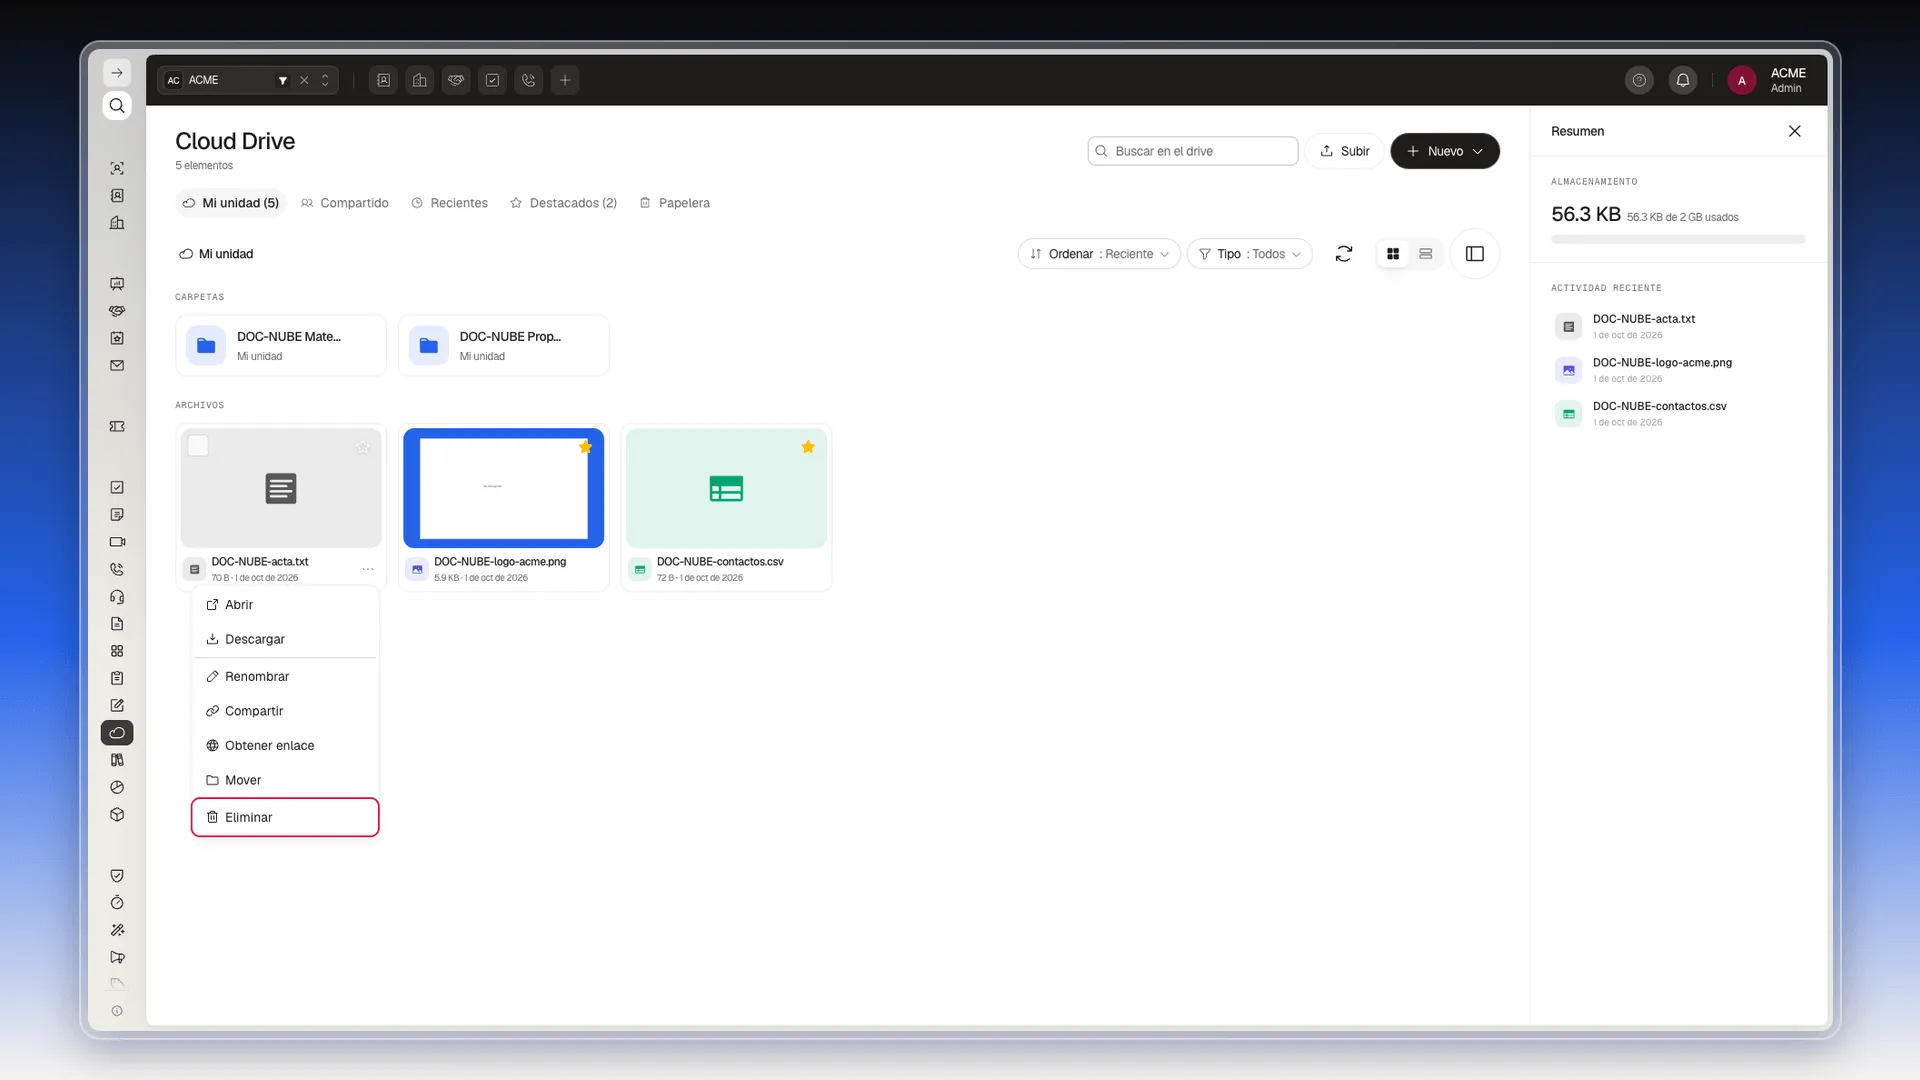Choose Renombrar in the context menu

285,677
